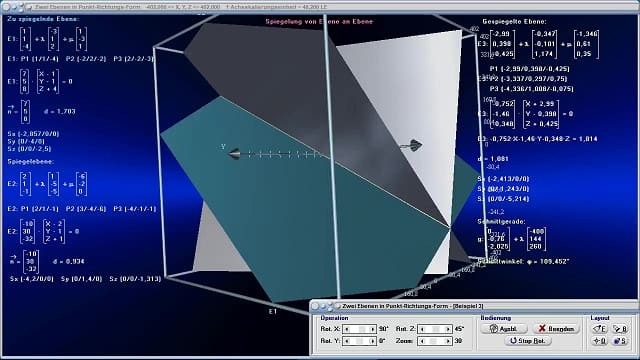Click the value 'd = 1,081'
The image size is (640, 360).
point(493,159)
